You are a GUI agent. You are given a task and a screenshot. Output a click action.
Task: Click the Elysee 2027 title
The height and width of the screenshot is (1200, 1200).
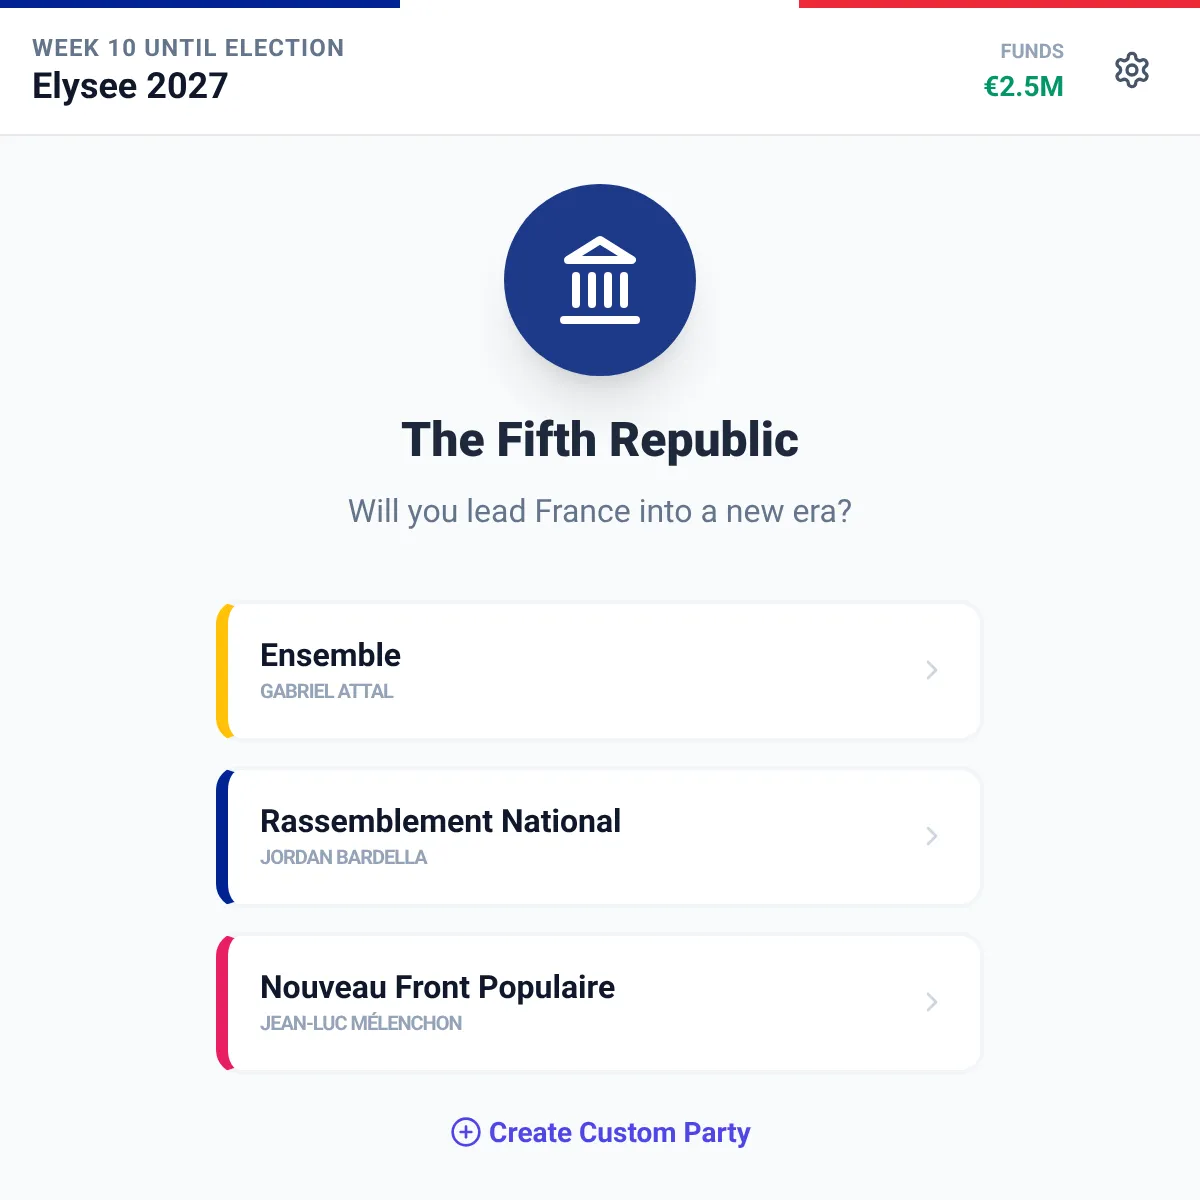130,86
